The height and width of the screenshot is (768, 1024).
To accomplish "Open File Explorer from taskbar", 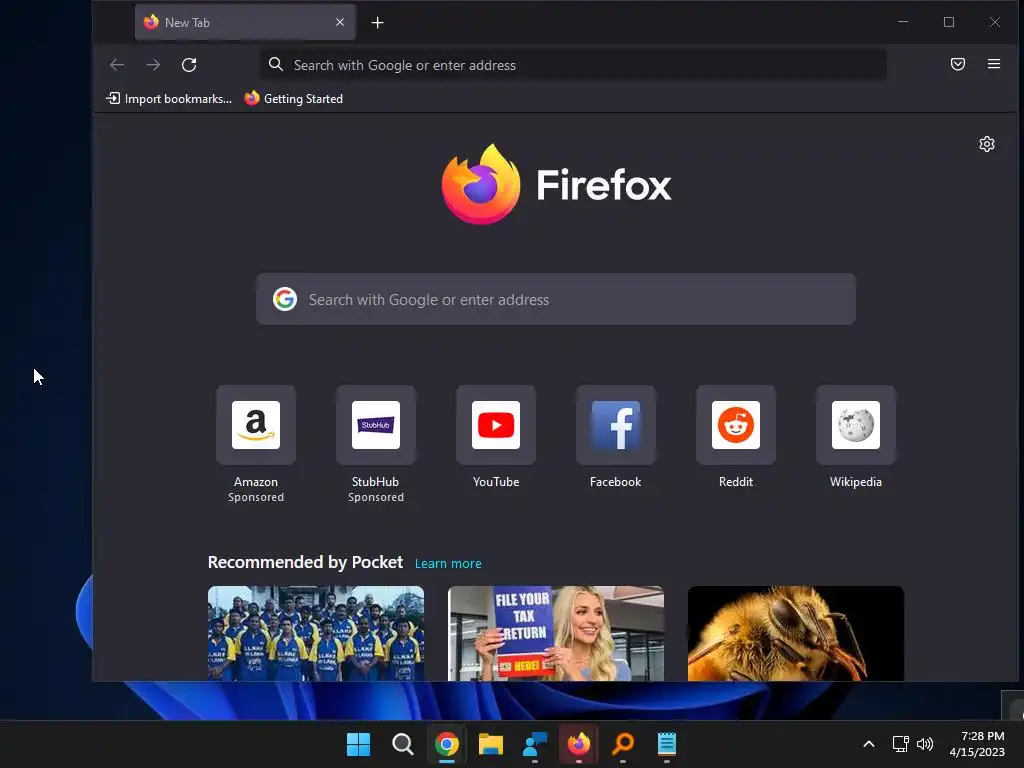I will tap(490, 744).
